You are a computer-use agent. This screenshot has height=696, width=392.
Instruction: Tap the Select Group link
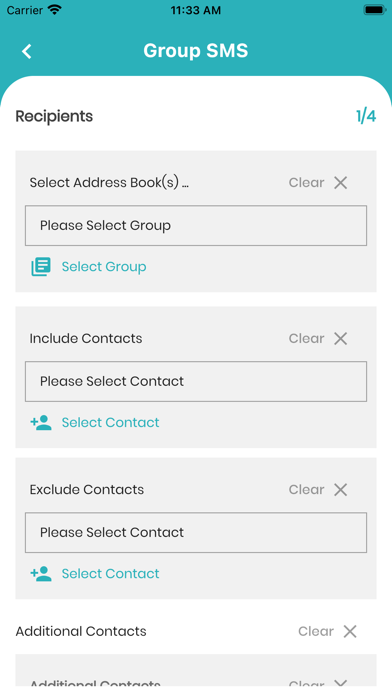[x=104, y=267]
